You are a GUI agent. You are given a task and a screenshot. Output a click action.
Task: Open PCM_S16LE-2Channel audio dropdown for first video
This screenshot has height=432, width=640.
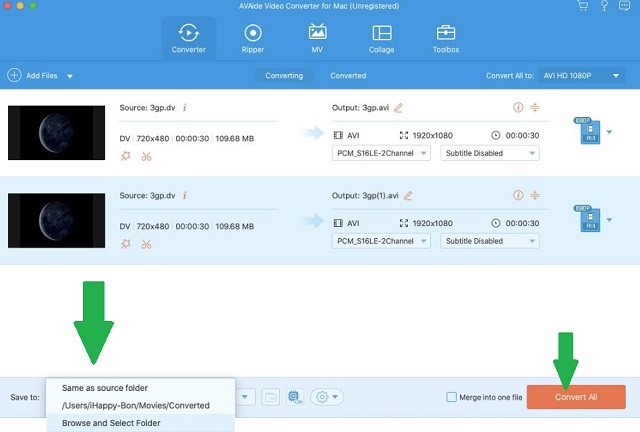pyautogui.click(x=381, y=153)
